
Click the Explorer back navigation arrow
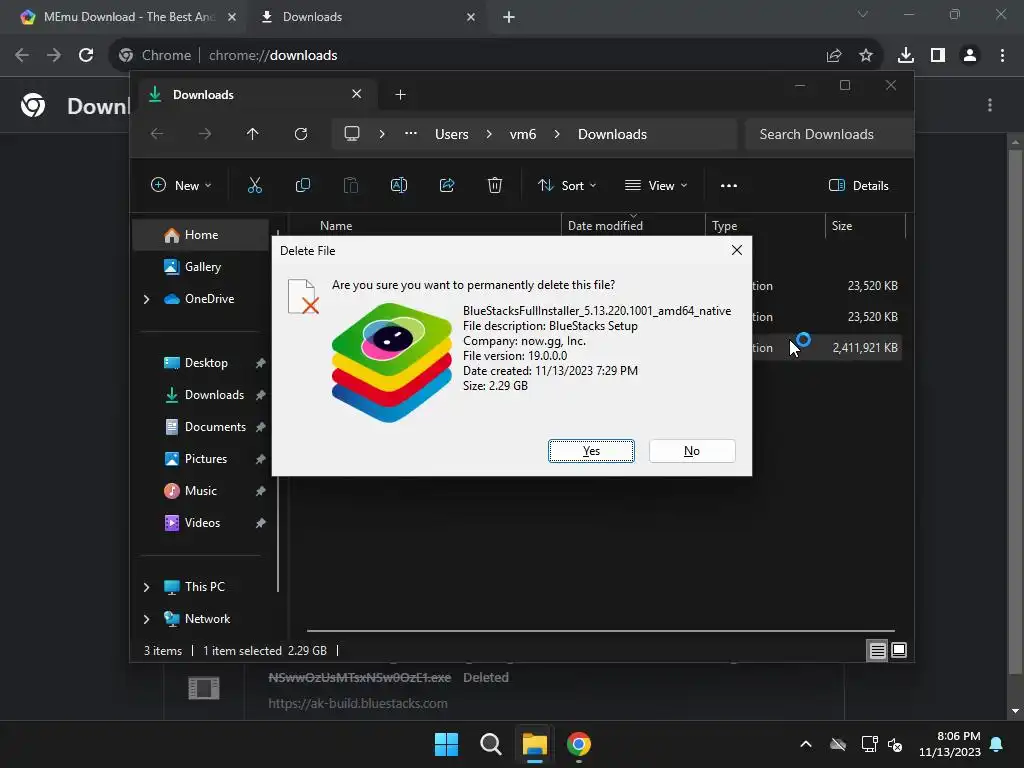pos(157,134)
